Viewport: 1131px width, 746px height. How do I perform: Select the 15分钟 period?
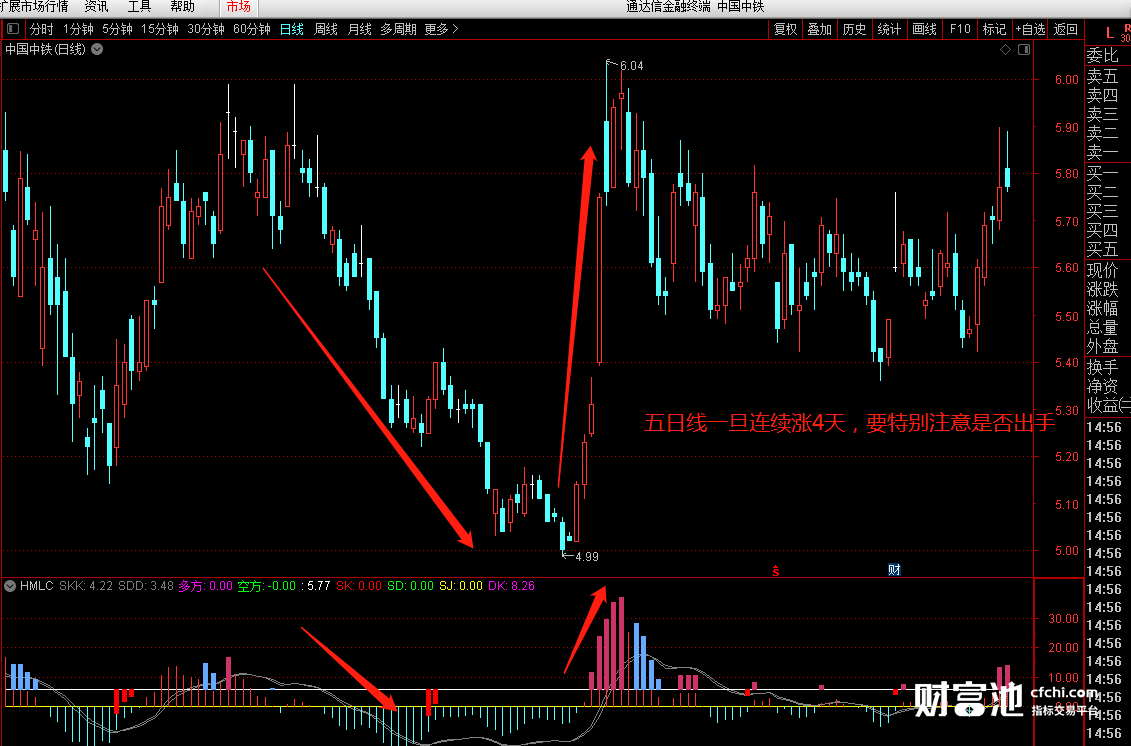[x=159, y=29]
